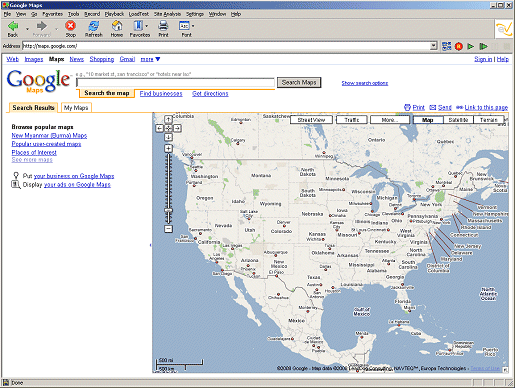515x388 pixels.
Task: Start recording with the red R button
Action: tap(459, 46)
